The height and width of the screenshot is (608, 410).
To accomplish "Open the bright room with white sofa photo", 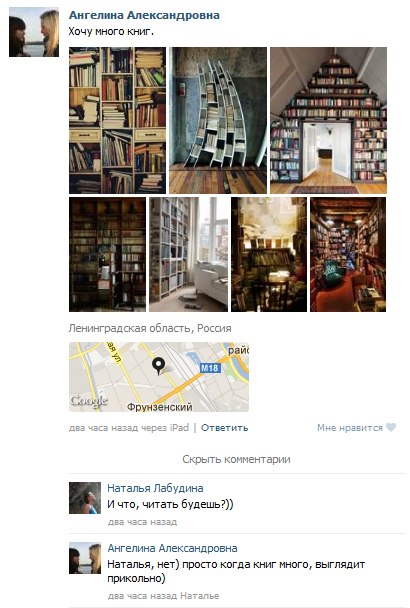I will [x=189, y=254].
